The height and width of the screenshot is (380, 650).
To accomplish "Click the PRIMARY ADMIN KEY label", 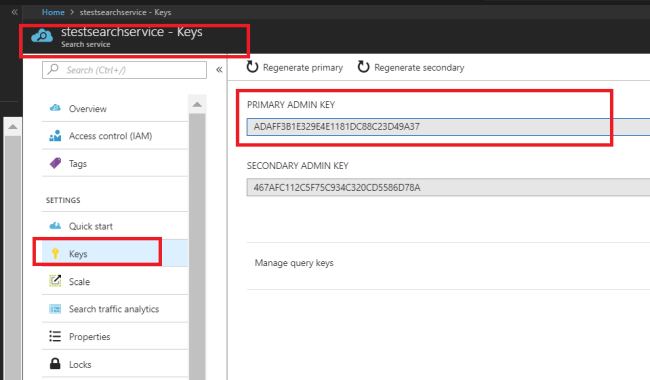I will pyautogui.click(x=291, y=105).
